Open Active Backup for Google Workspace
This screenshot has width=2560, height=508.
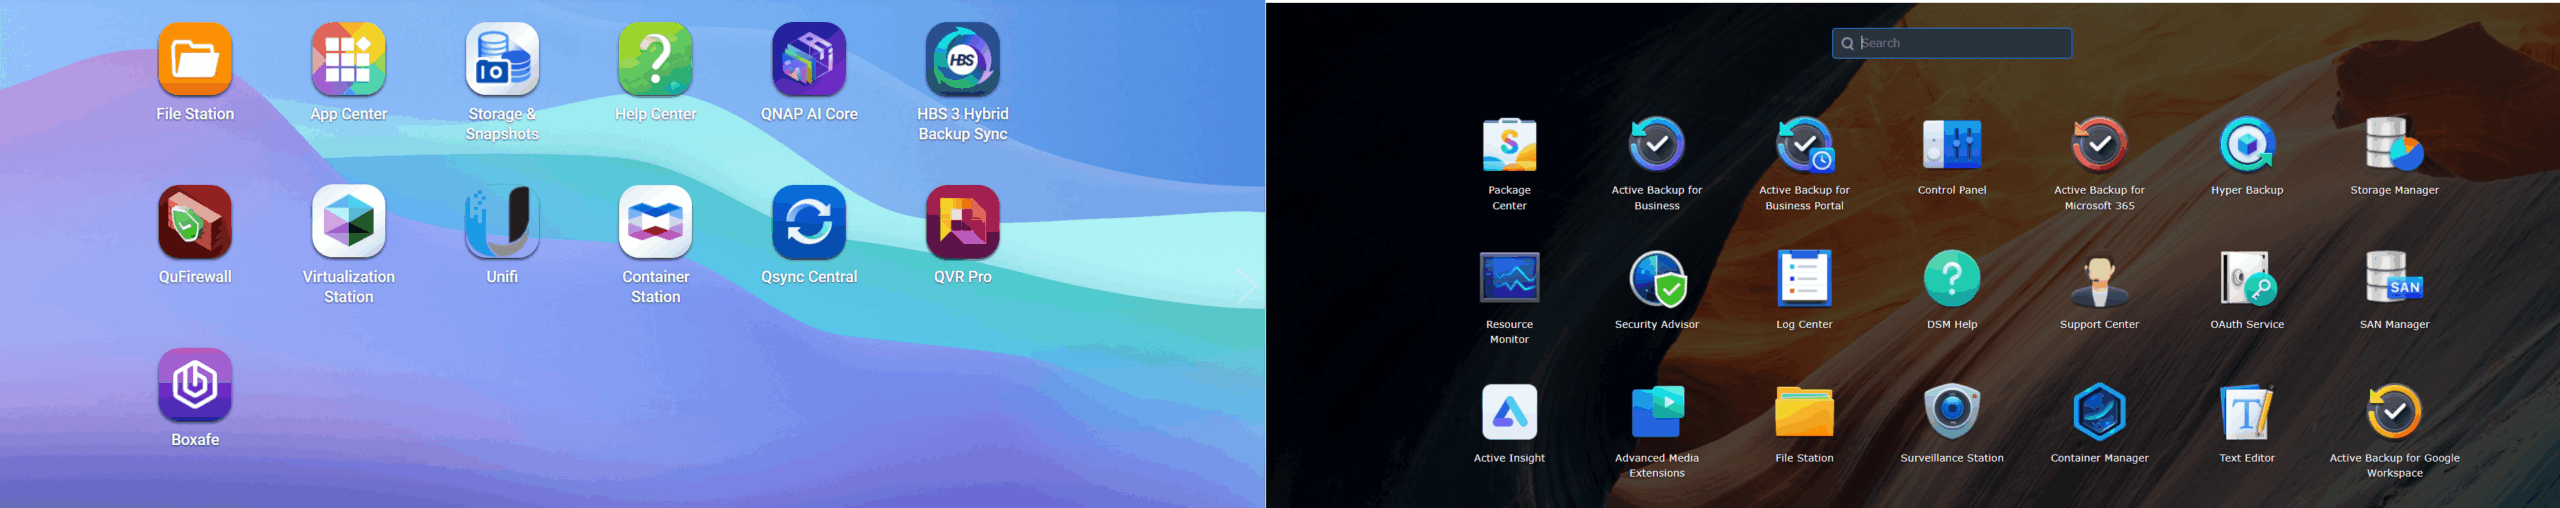2394,412
